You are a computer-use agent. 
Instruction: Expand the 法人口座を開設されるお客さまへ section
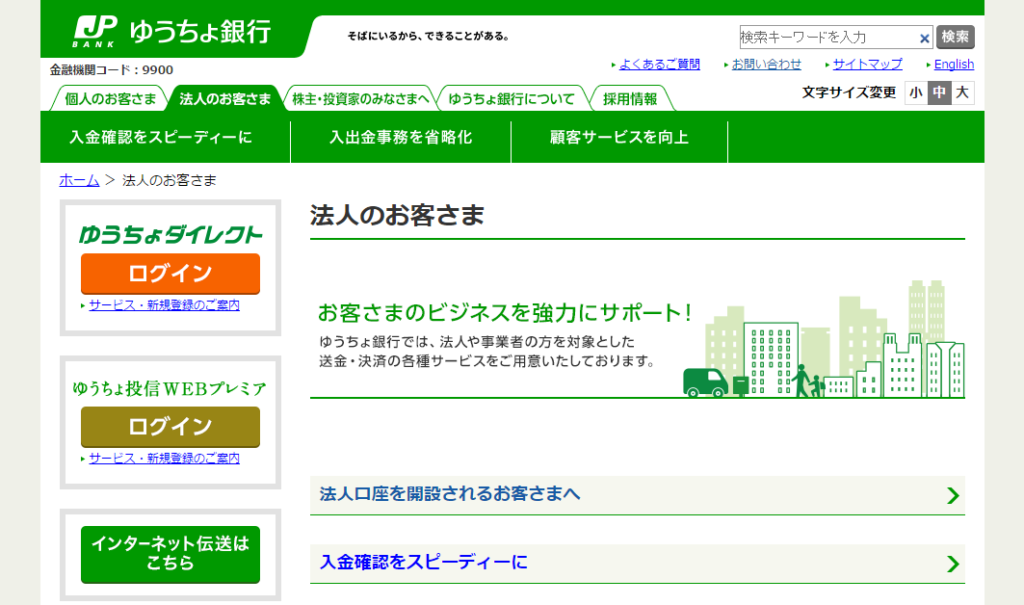coord(637,494)
